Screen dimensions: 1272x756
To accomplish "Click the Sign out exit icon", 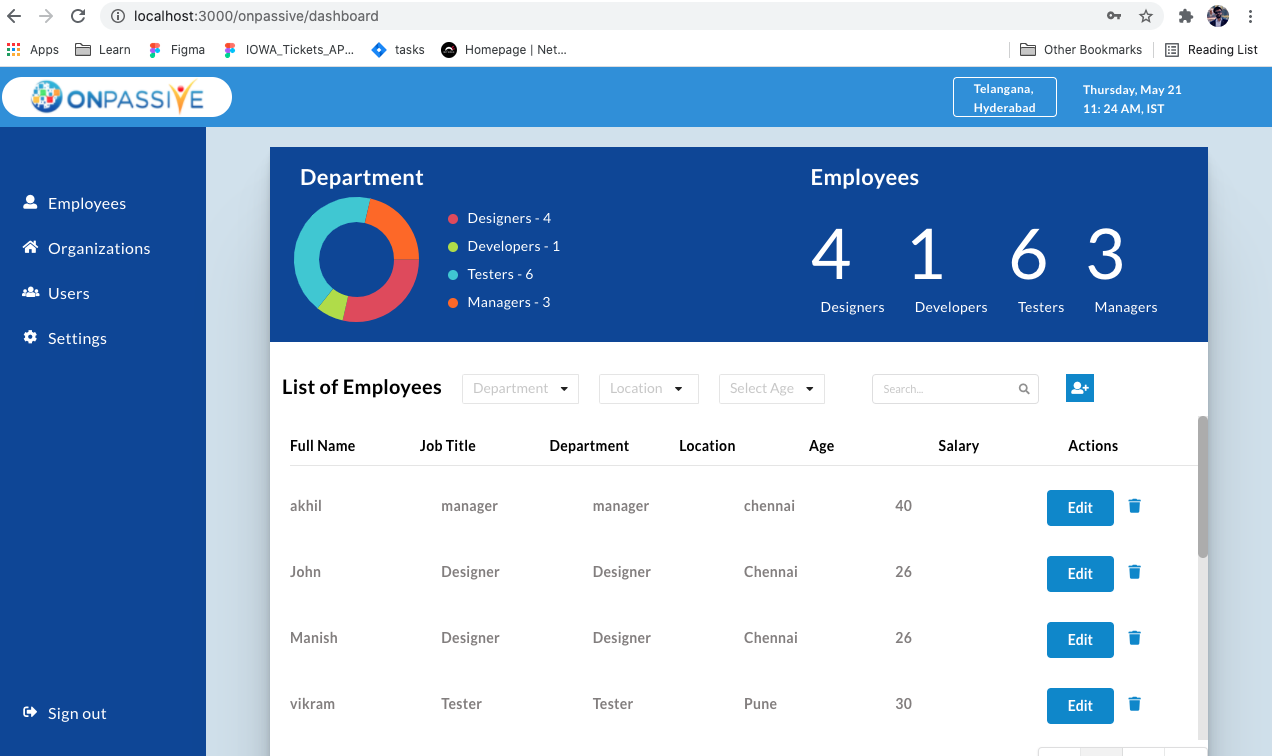I will tap(29, 712).
